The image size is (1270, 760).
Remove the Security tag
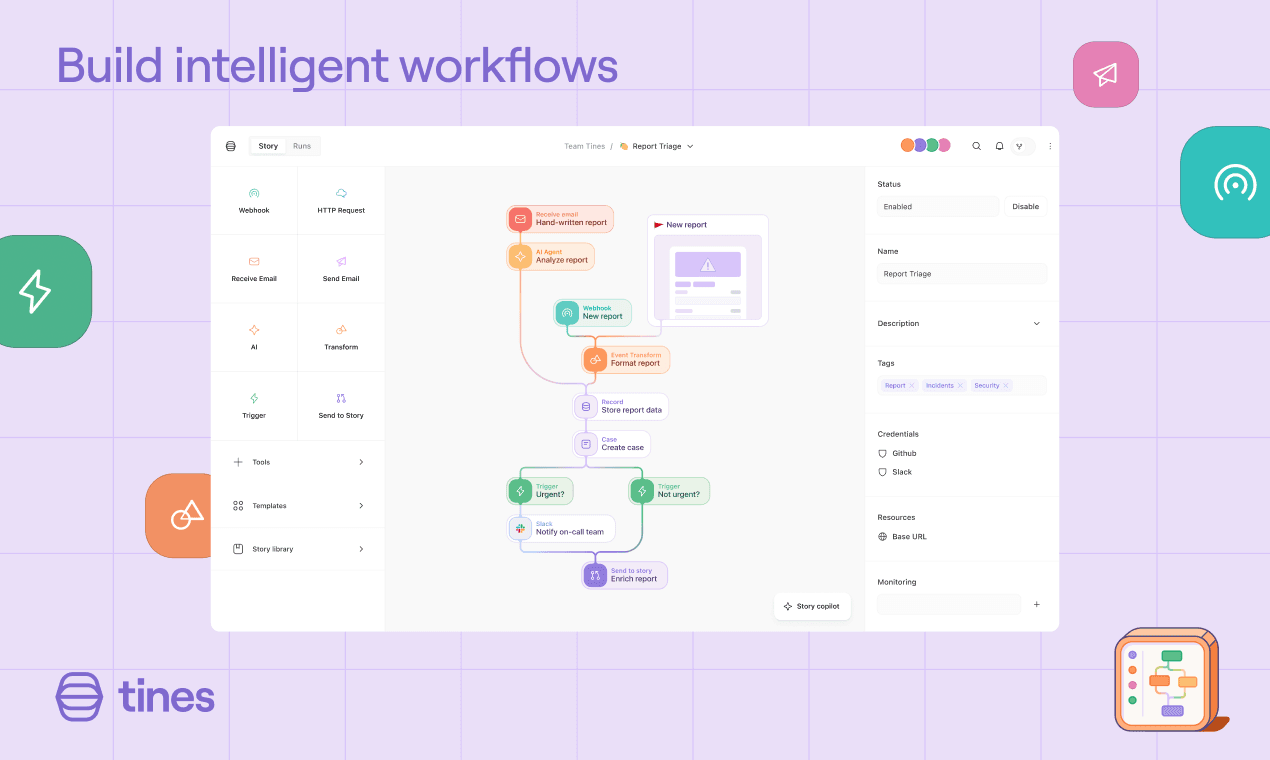pyautogui.click(x=1006, y=385)
